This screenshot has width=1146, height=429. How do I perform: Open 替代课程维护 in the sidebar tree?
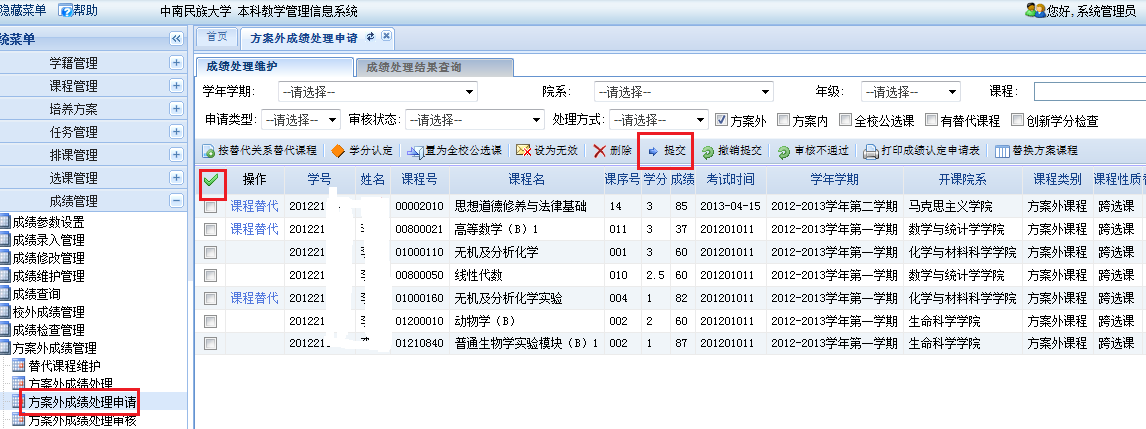tap(64, 366)
